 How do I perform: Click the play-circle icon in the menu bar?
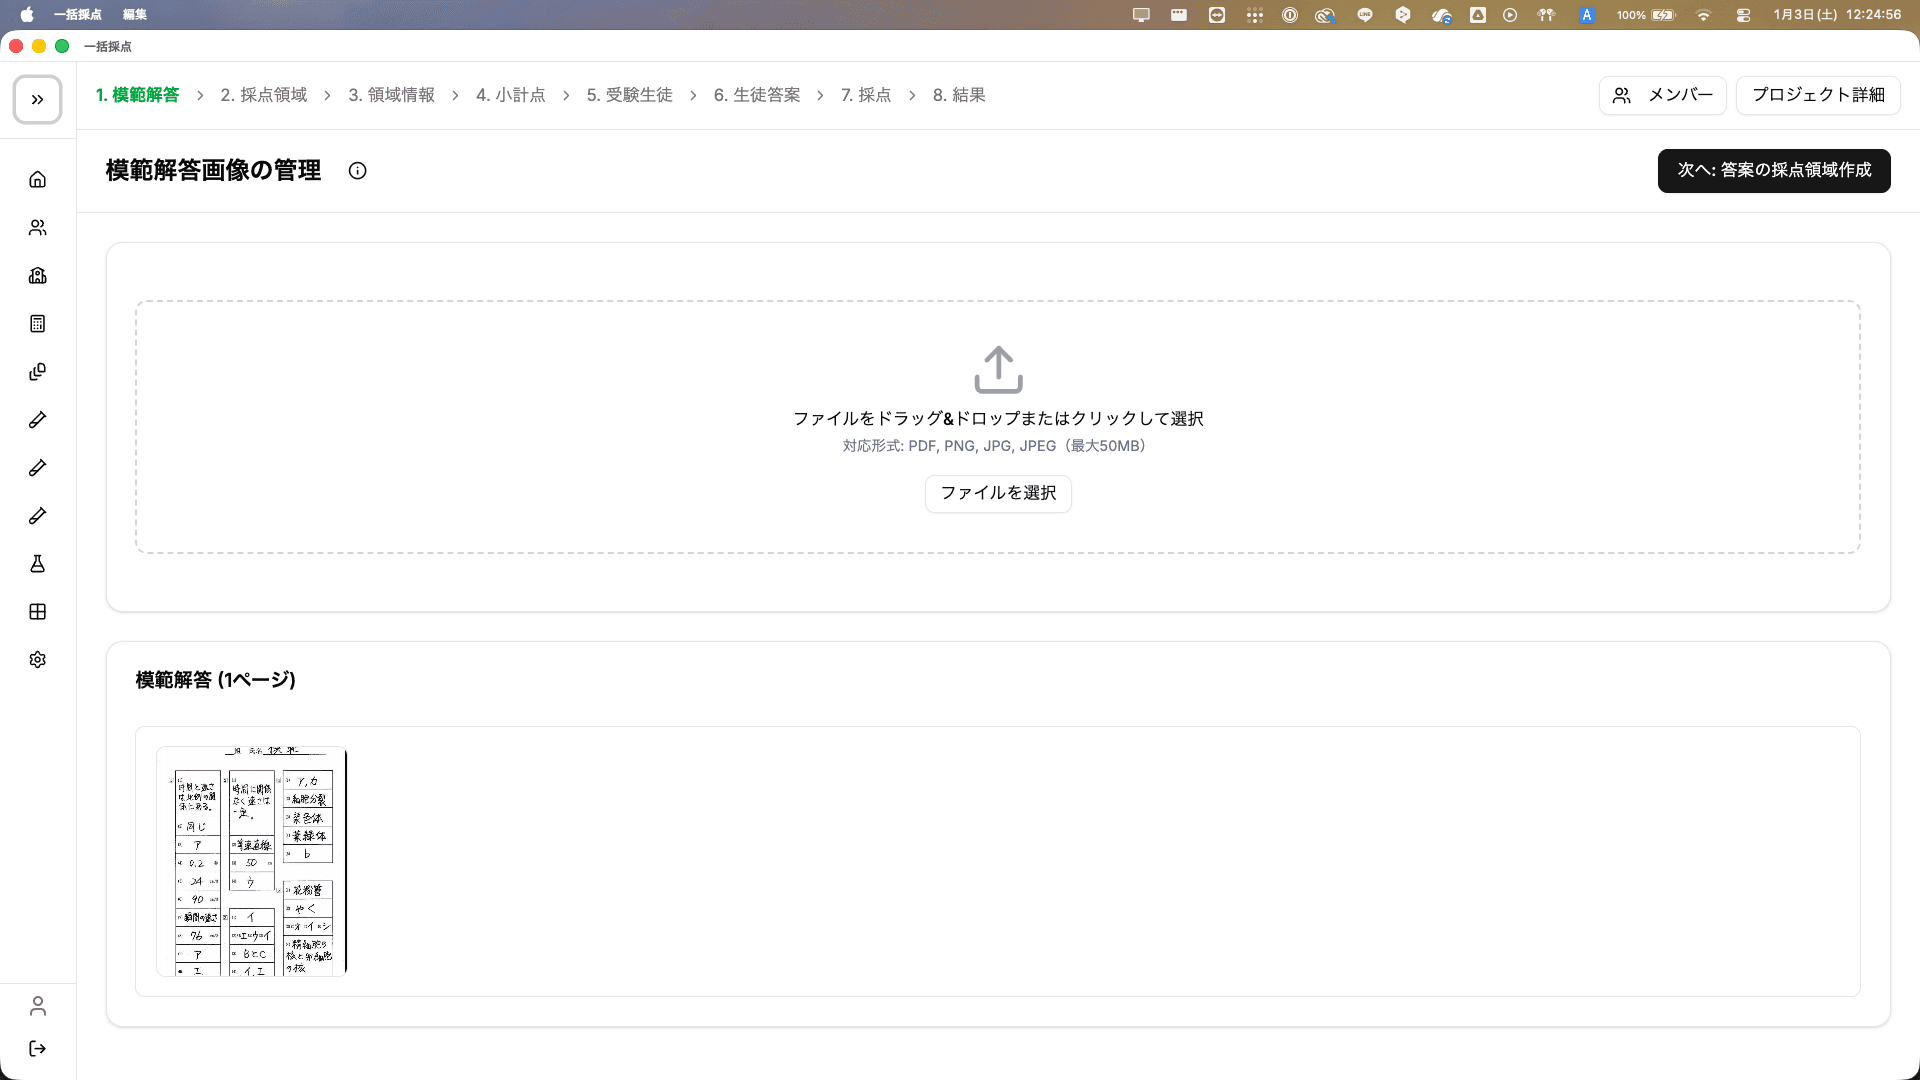(x=1510, y=15)
